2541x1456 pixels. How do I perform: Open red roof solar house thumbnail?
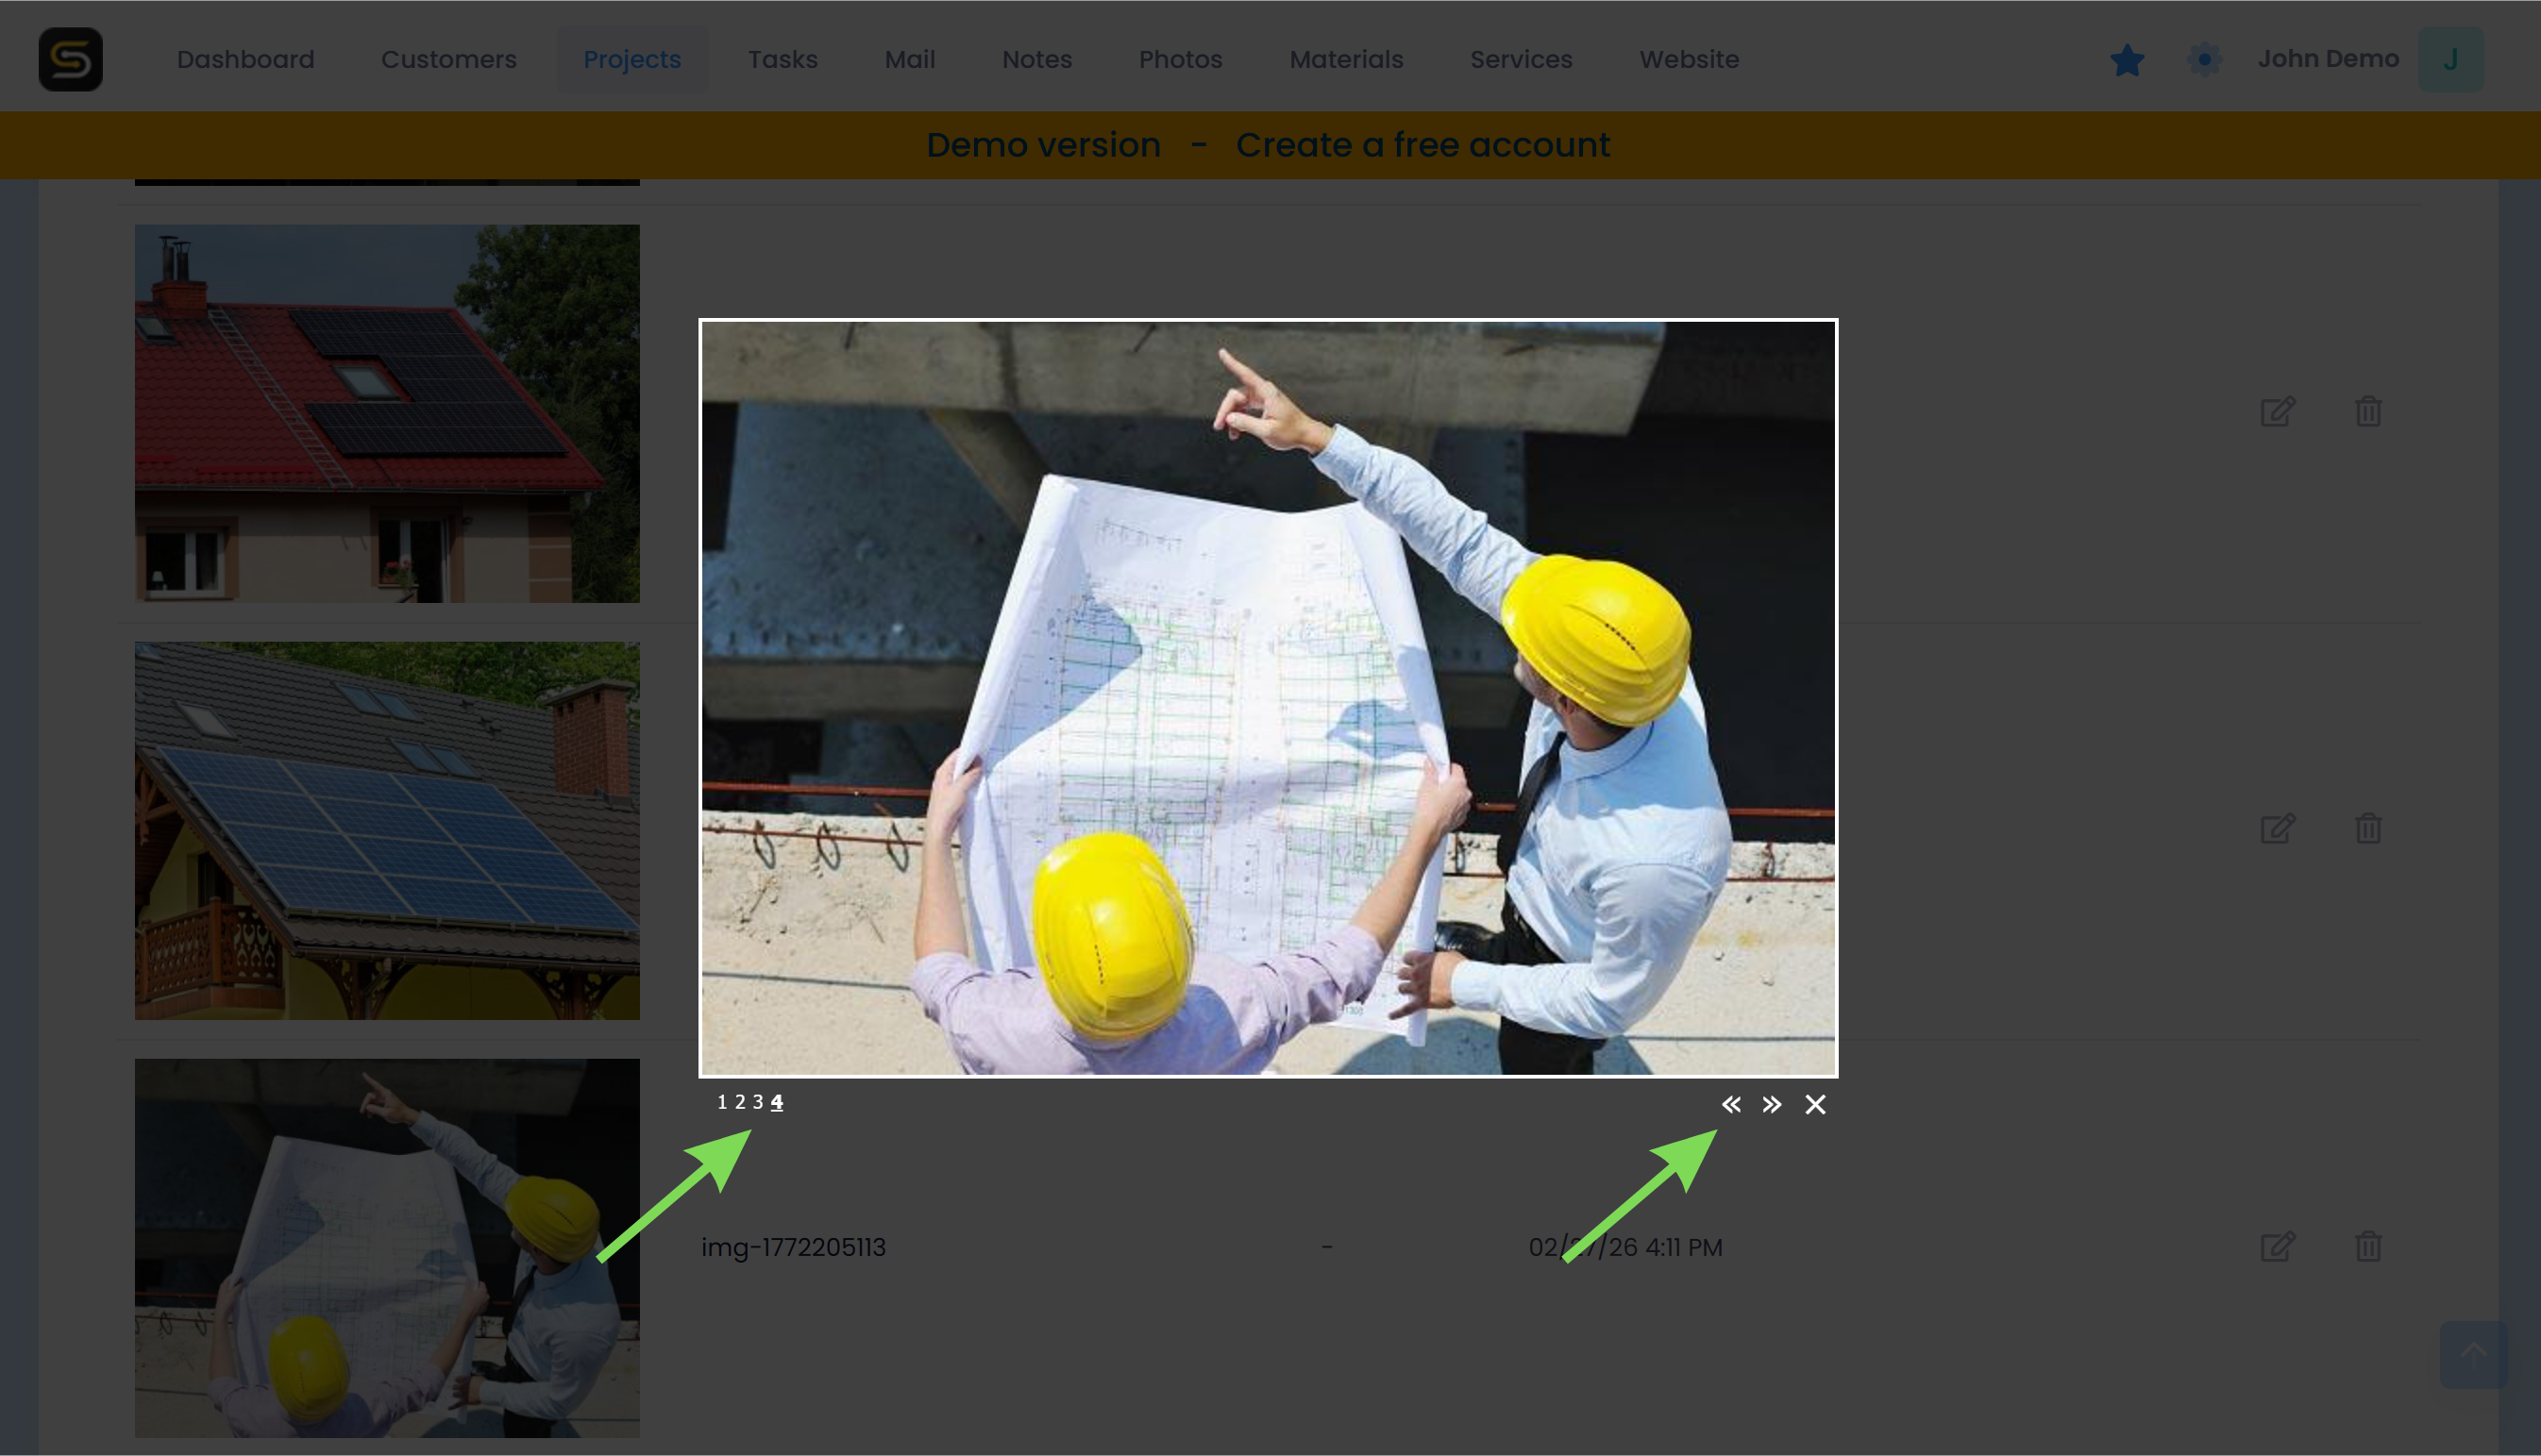click(387, 413)
